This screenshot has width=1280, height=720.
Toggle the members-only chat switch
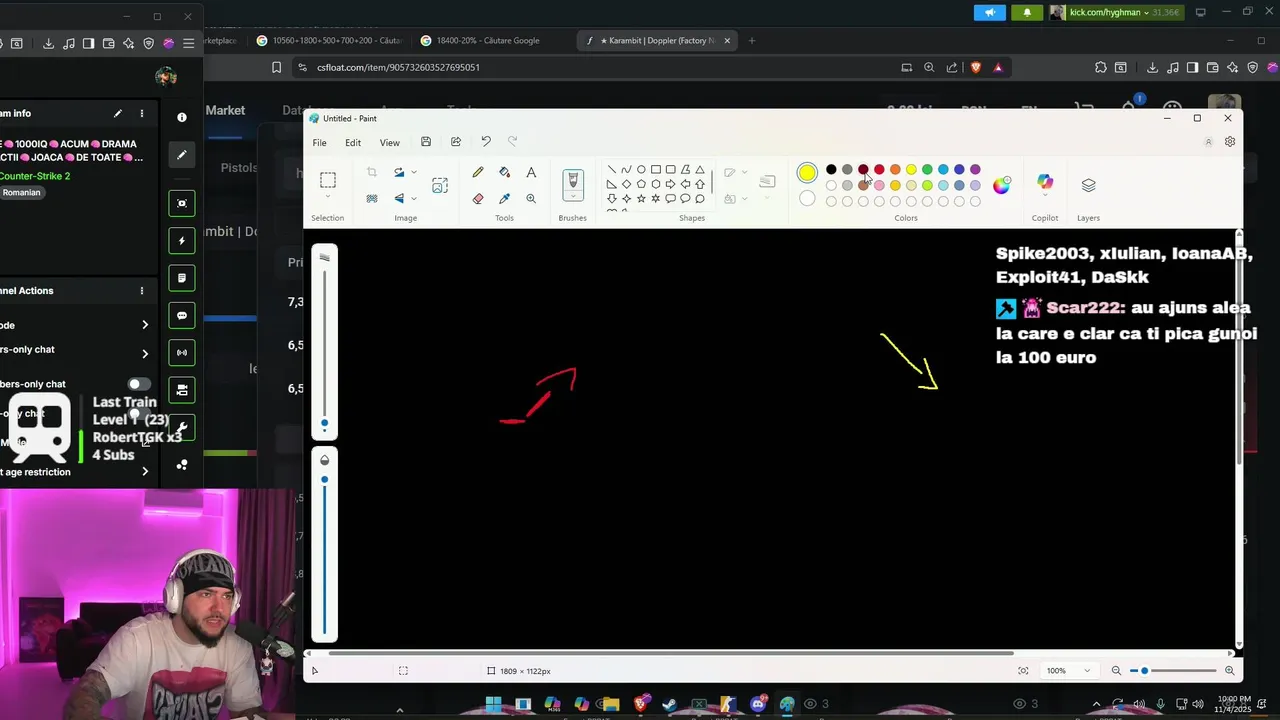[139, 384]
